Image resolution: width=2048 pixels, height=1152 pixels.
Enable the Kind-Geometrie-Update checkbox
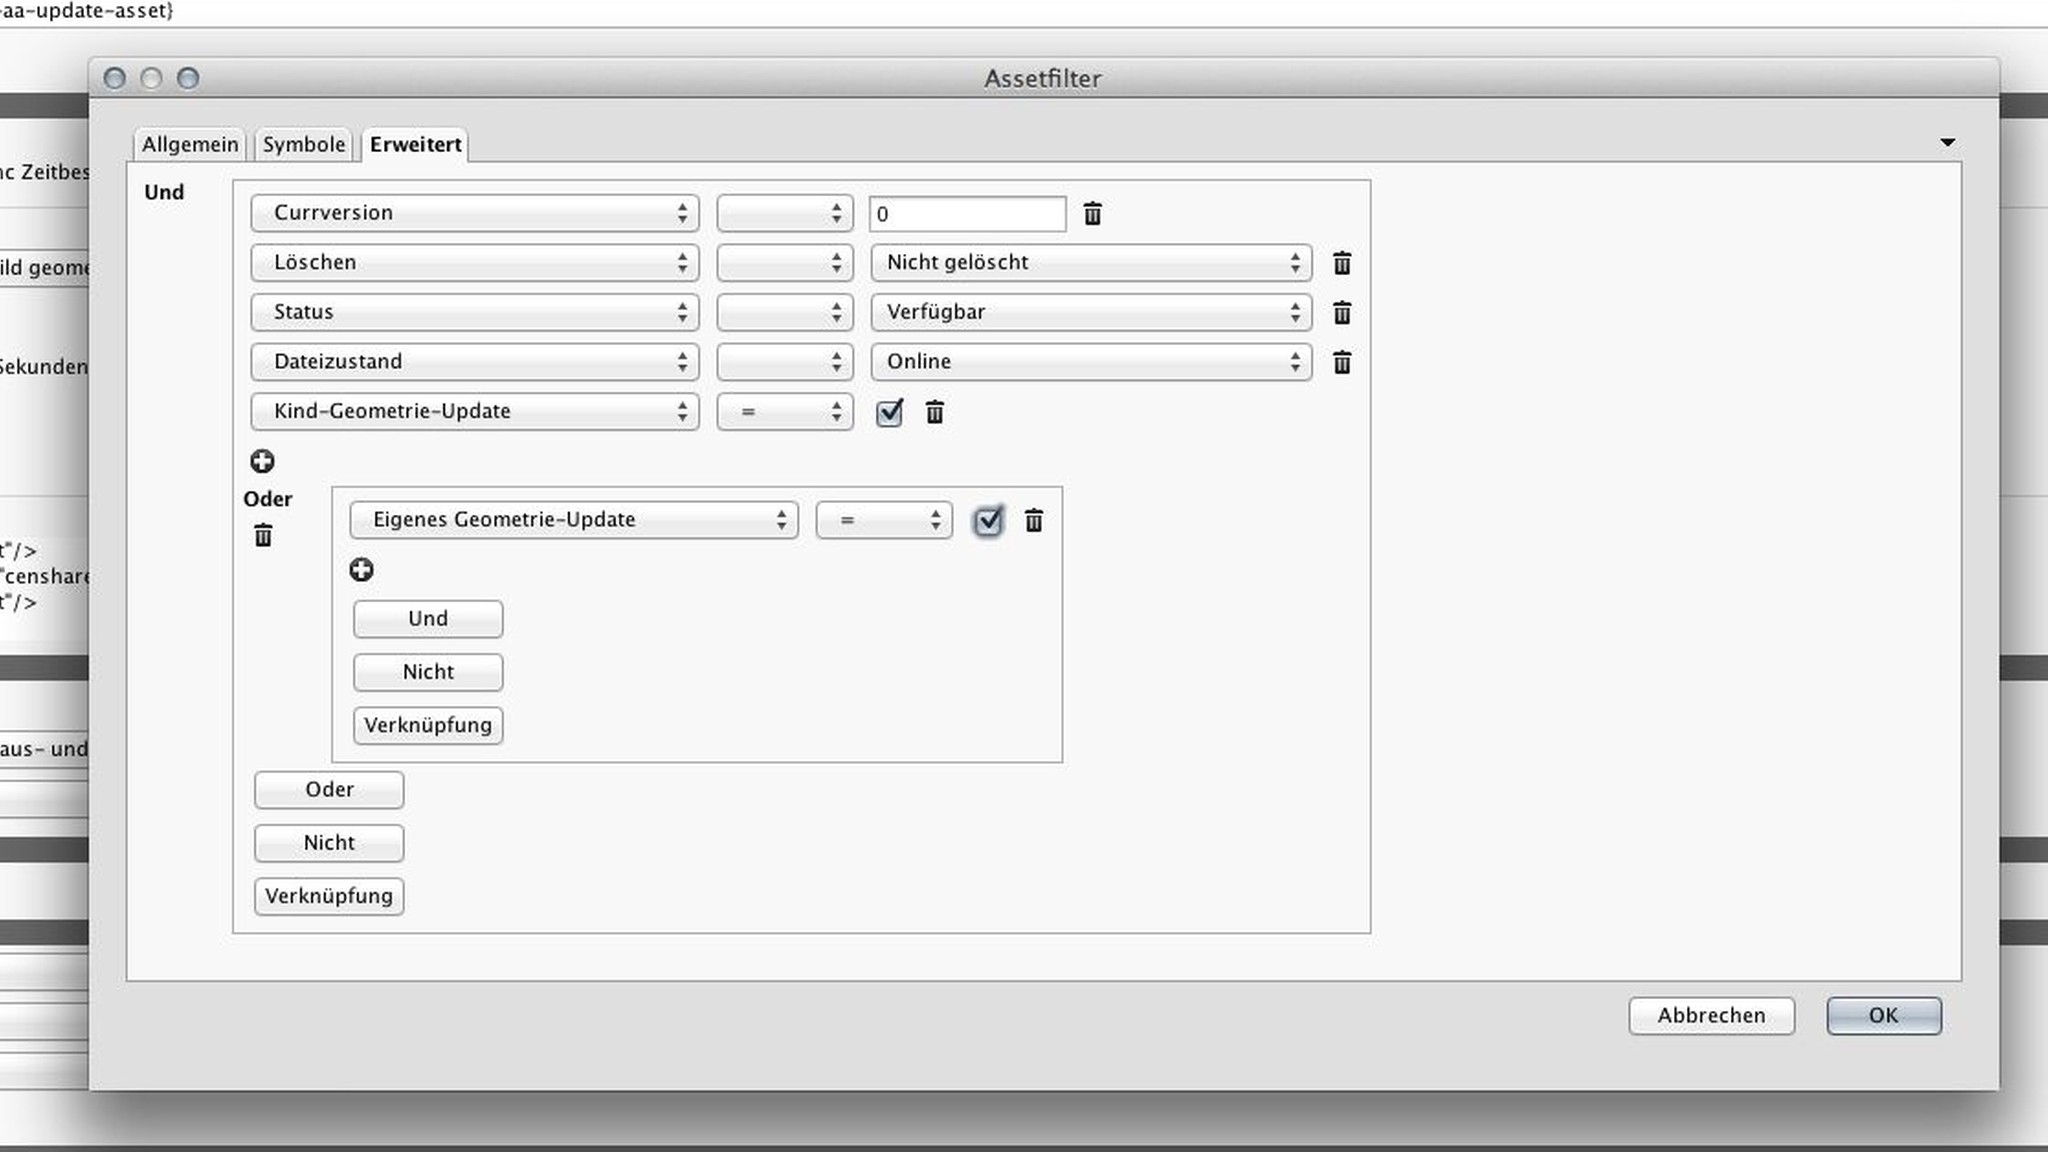[x=889, y=412]
